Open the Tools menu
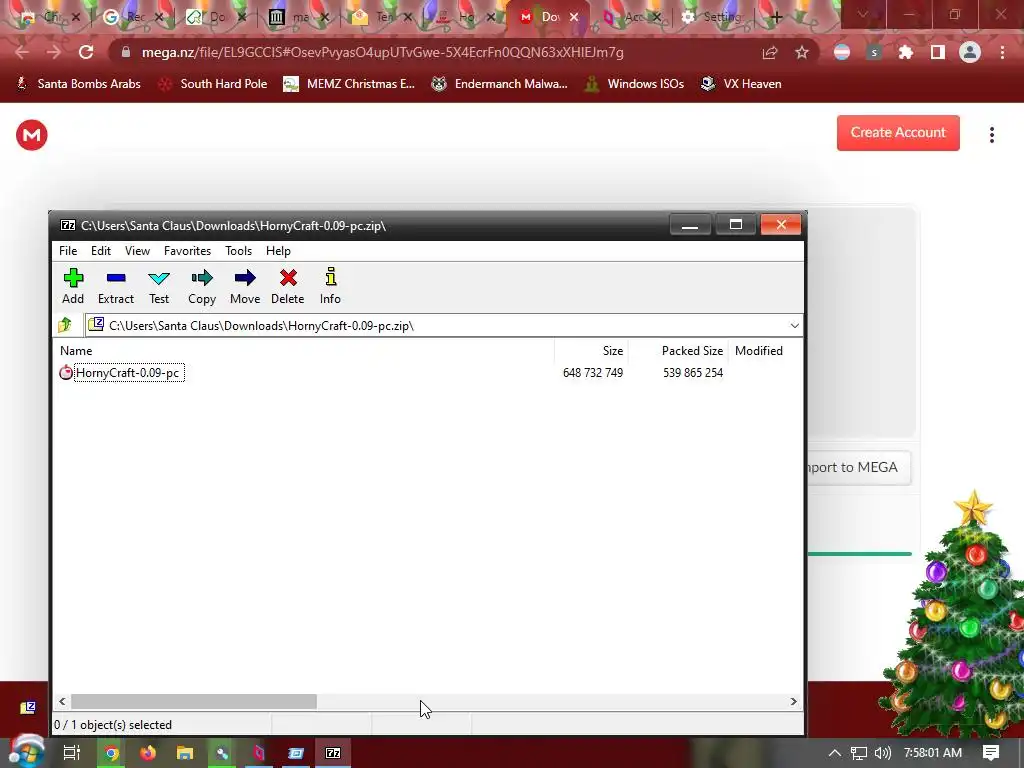Viewport: 1024px width, 768px height. [238, 251]
